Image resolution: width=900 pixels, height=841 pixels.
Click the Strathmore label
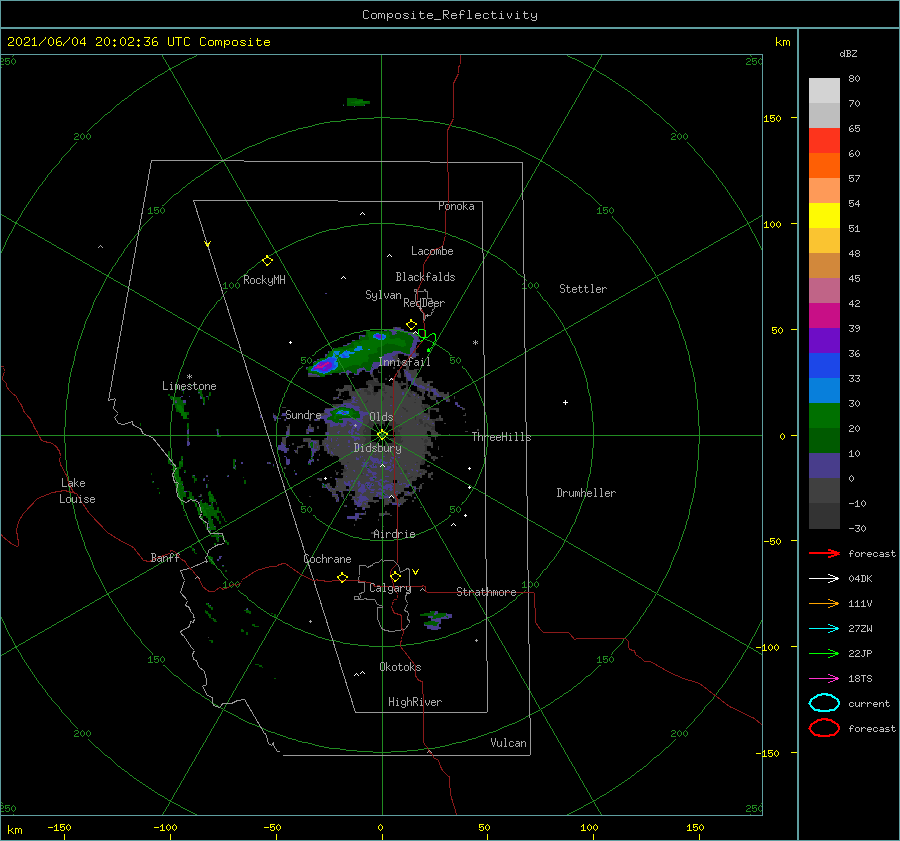tap(486, 592)
